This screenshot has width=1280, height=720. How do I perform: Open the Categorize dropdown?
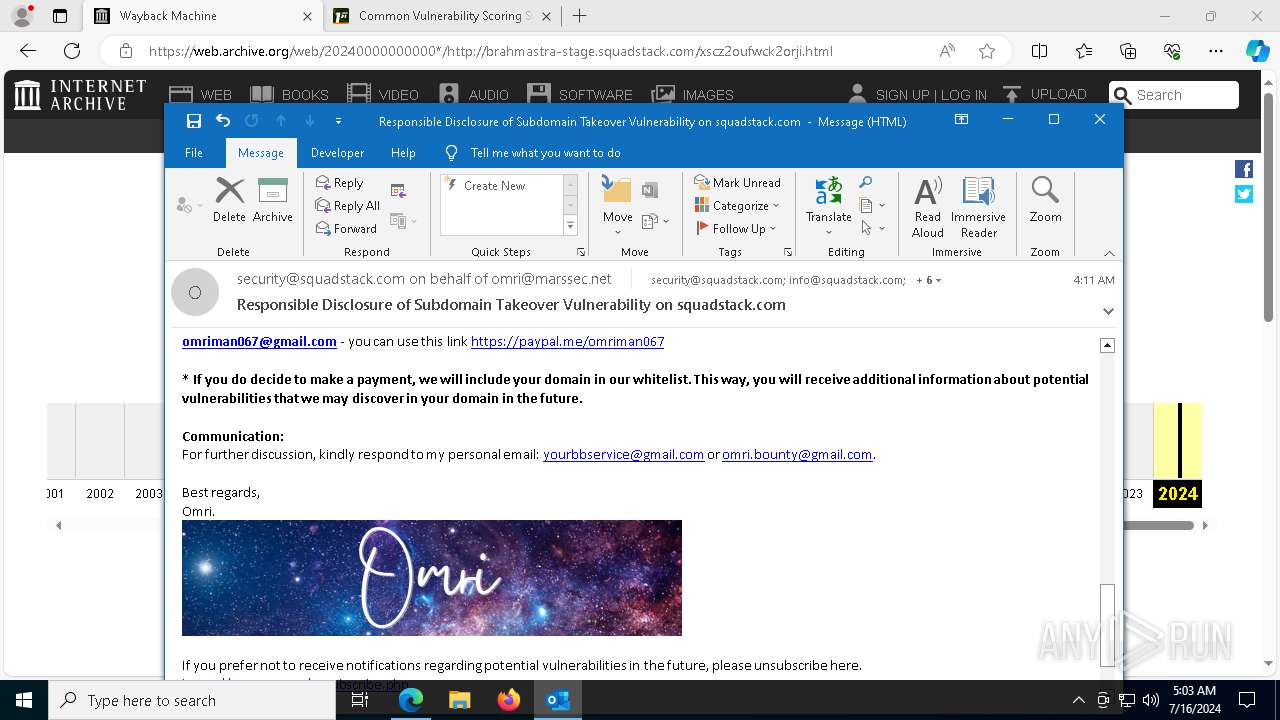coord(737,206)
